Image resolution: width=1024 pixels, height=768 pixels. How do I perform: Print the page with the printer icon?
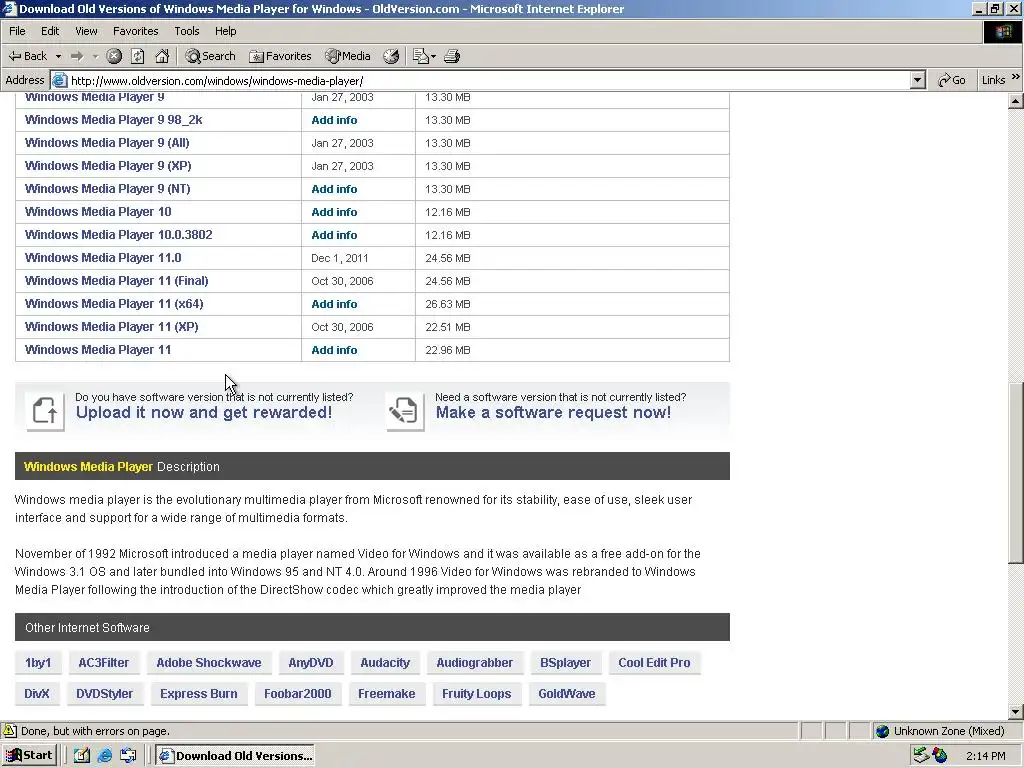pyautogui.click(x=452, y=56)
